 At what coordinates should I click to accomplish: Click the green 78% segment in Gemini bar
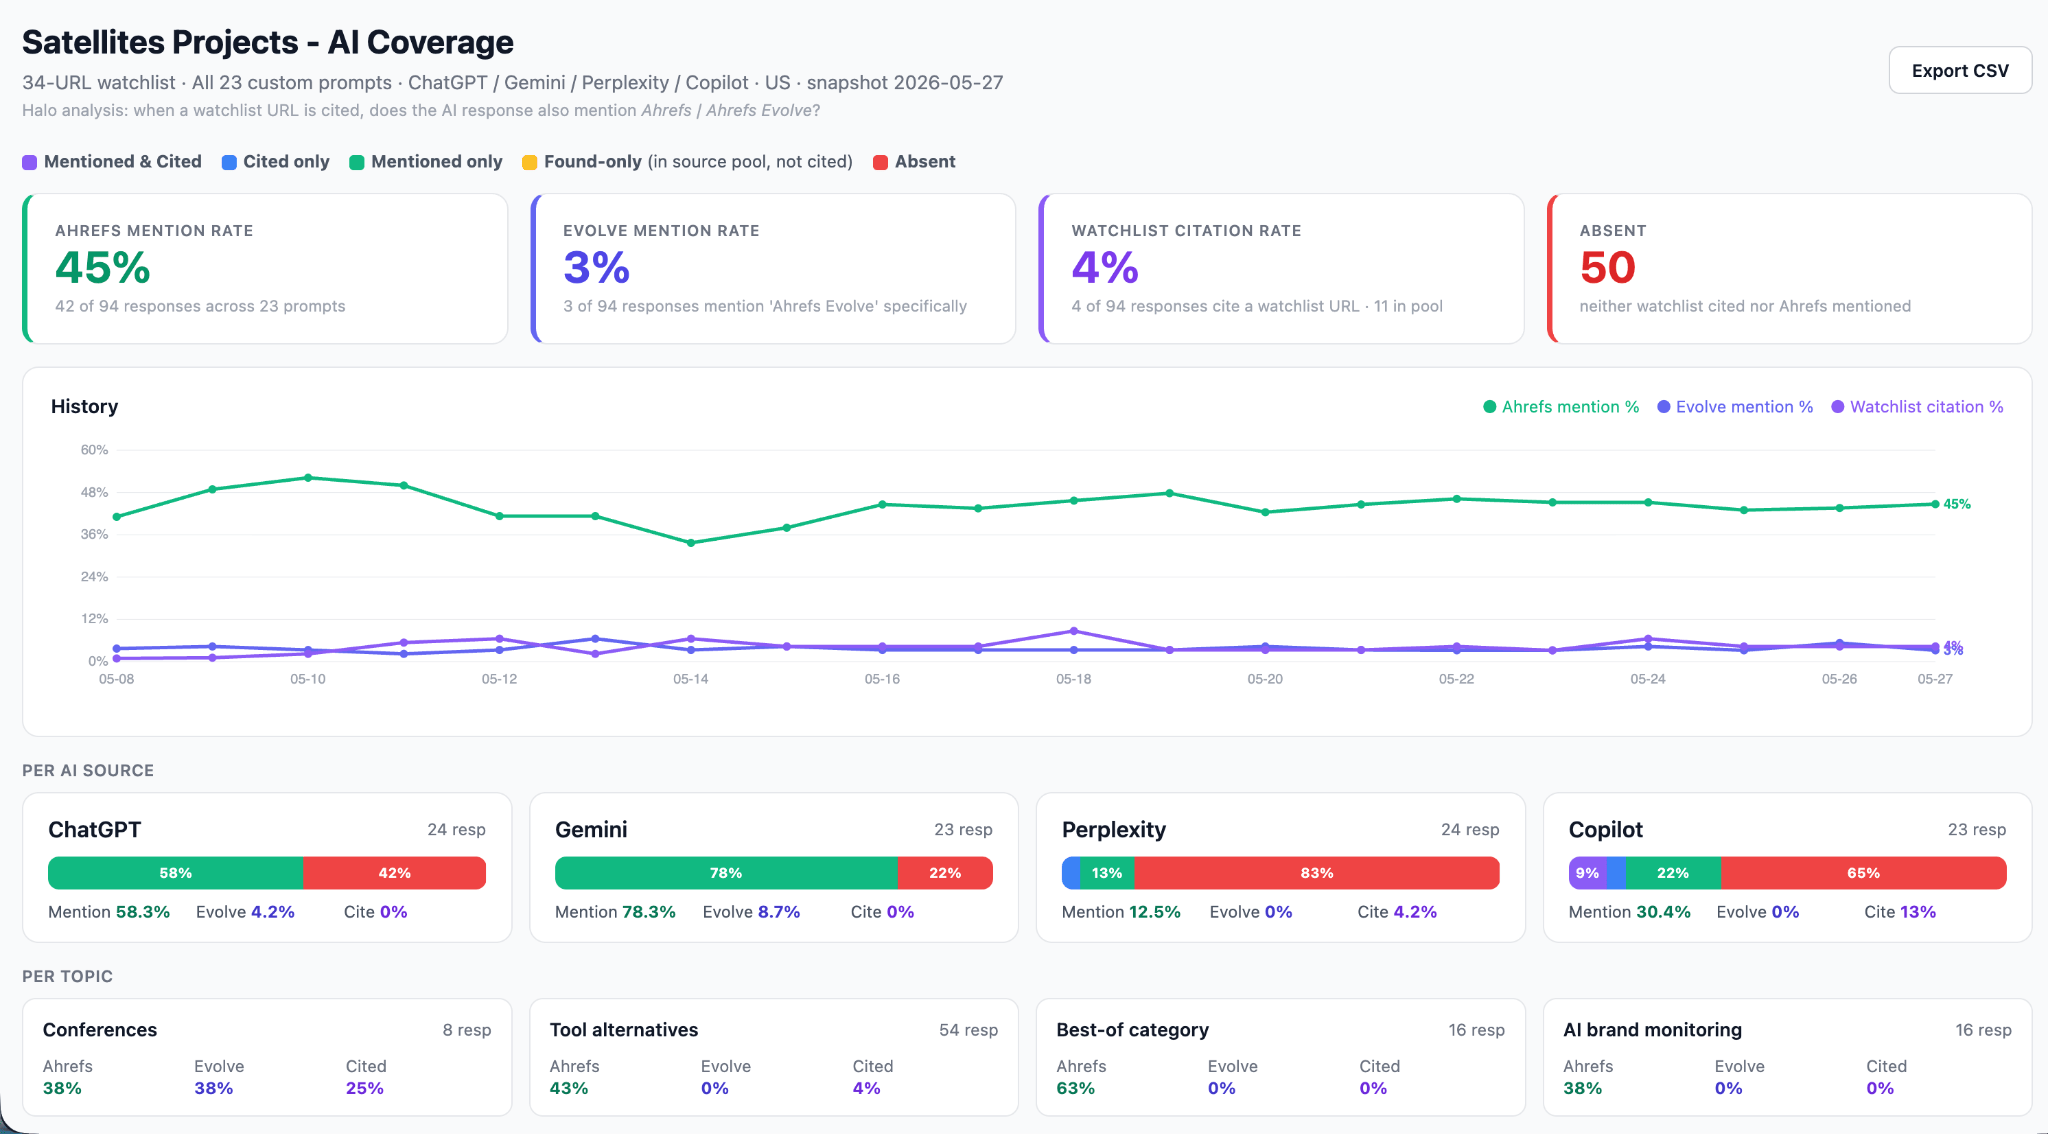[726, 873]
